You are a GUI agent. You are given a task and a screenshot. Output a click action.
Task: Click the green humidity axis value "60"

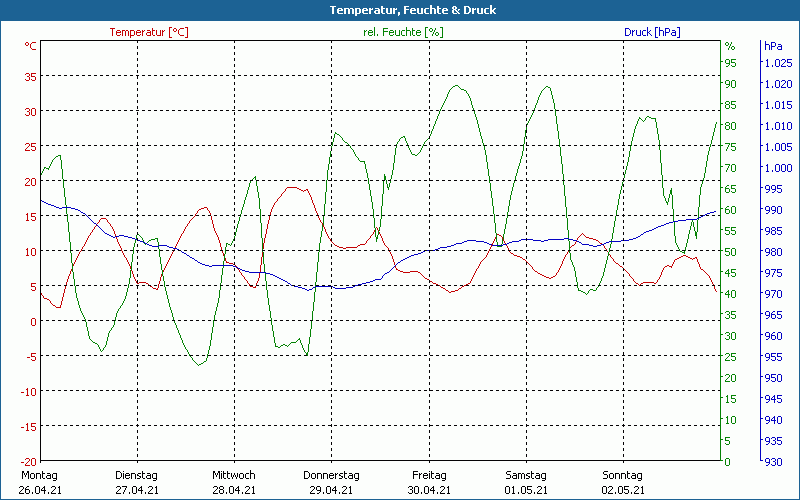point(731,210)
